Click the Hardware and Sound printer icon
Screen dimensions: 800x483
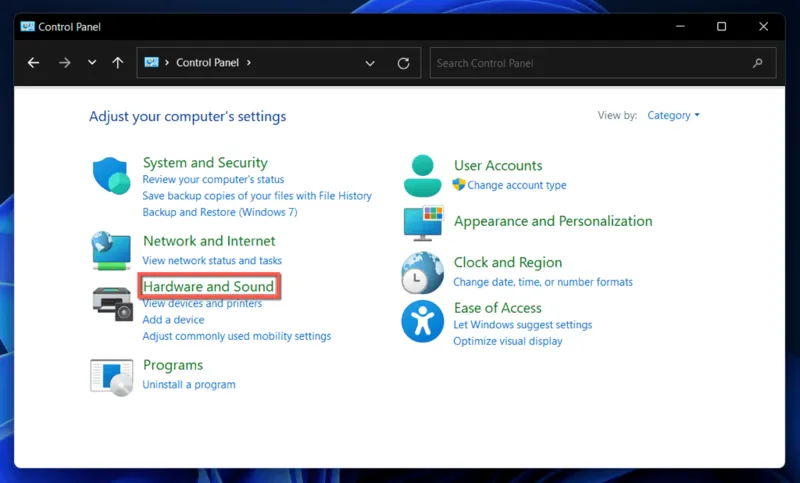pyautogui.click(x=112, y=303)
